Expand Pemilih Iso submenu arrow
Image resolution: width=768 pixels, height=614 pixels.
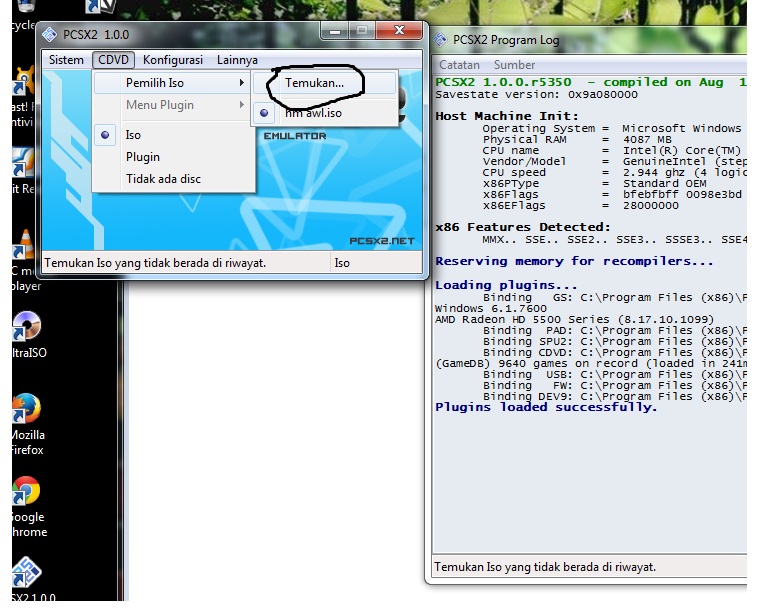[241, 83]
